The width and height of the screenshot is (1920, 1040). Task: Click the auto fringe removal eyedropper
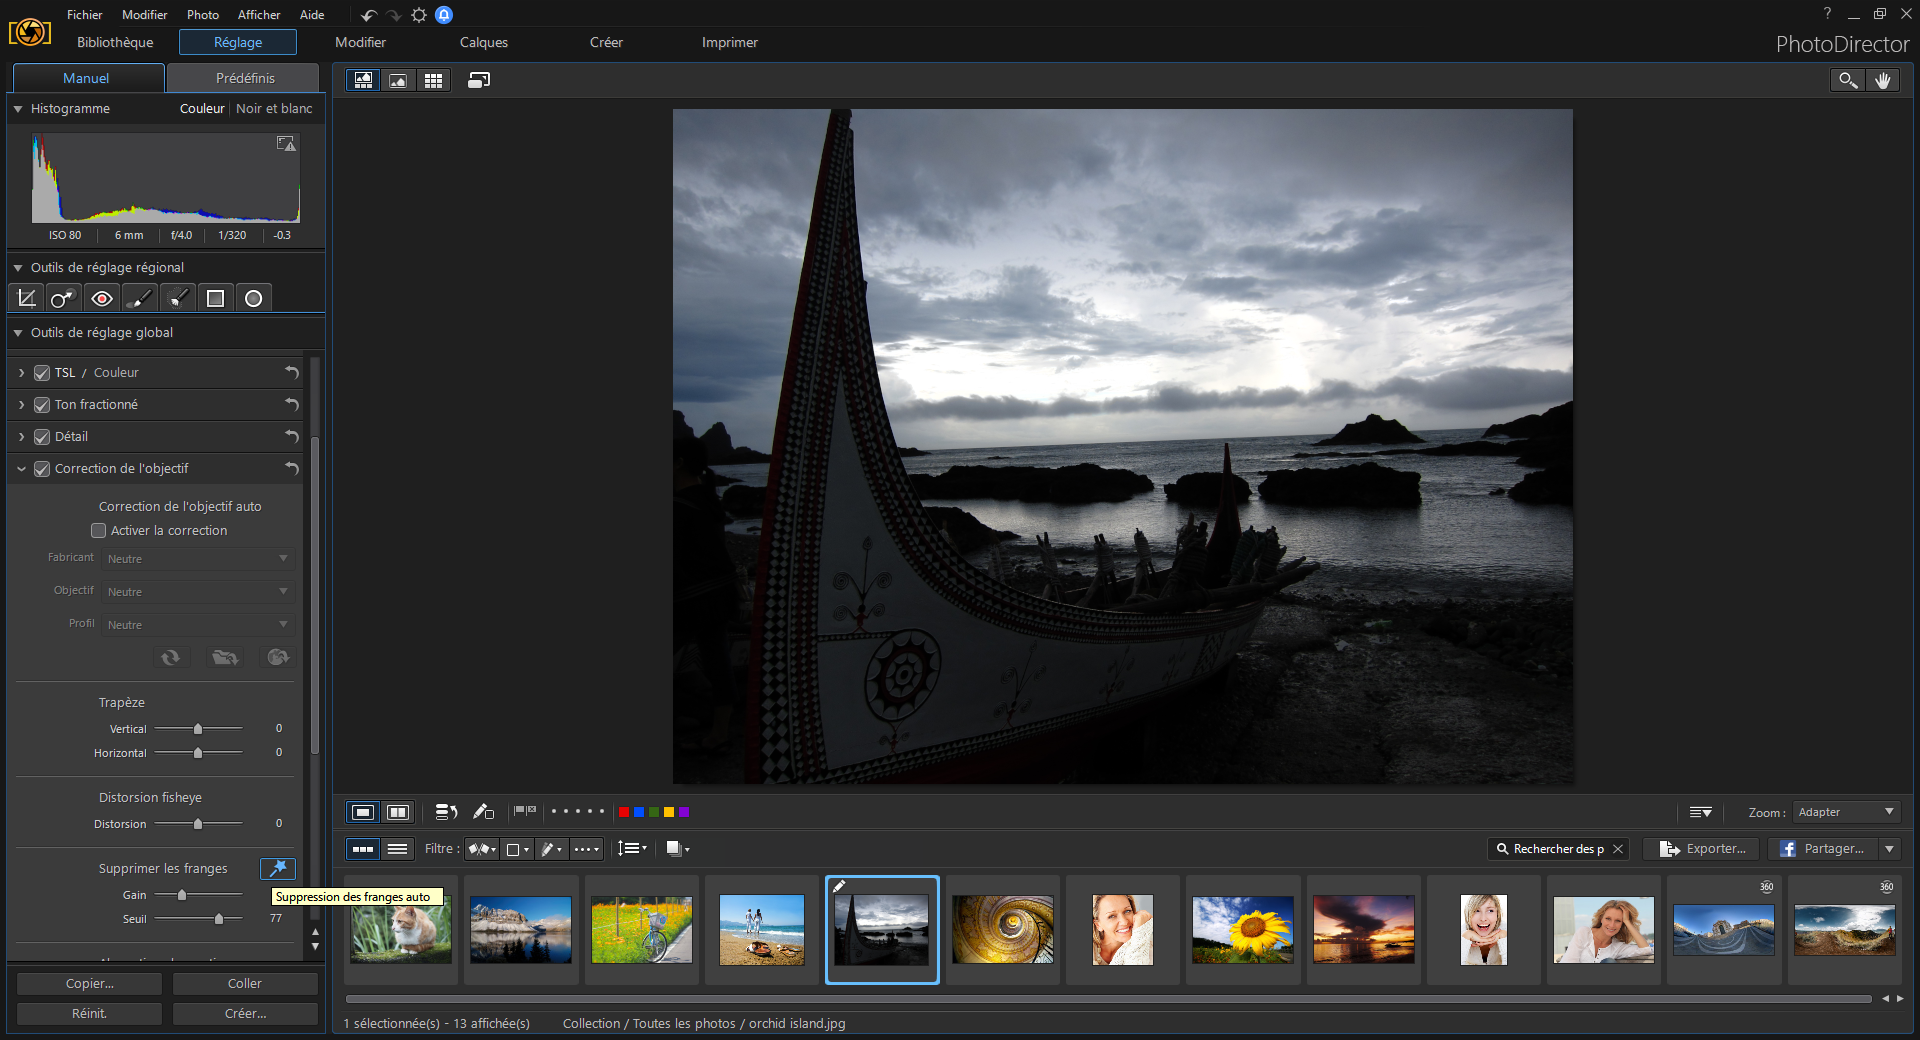point(278,868)
